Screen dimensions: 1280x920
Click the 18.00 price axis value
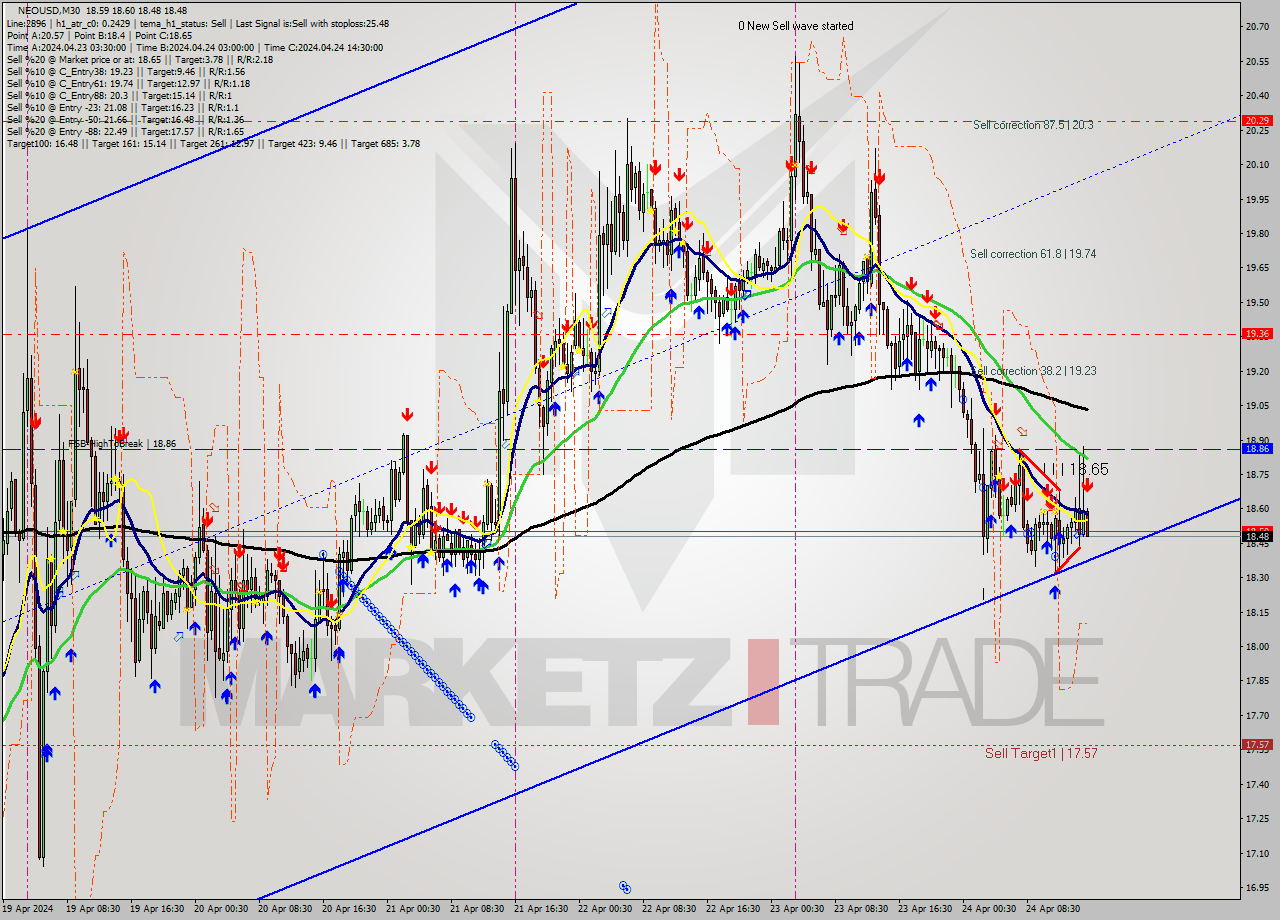[x=1256, y=647]
